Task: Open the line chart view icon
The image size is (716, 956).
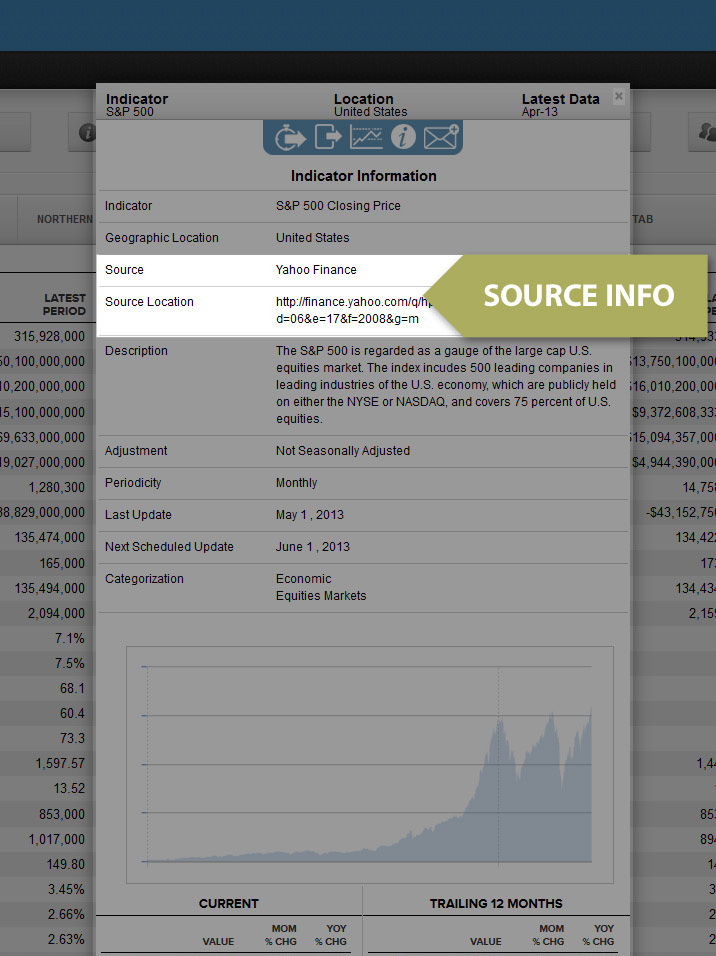Action: coord(366,137)
